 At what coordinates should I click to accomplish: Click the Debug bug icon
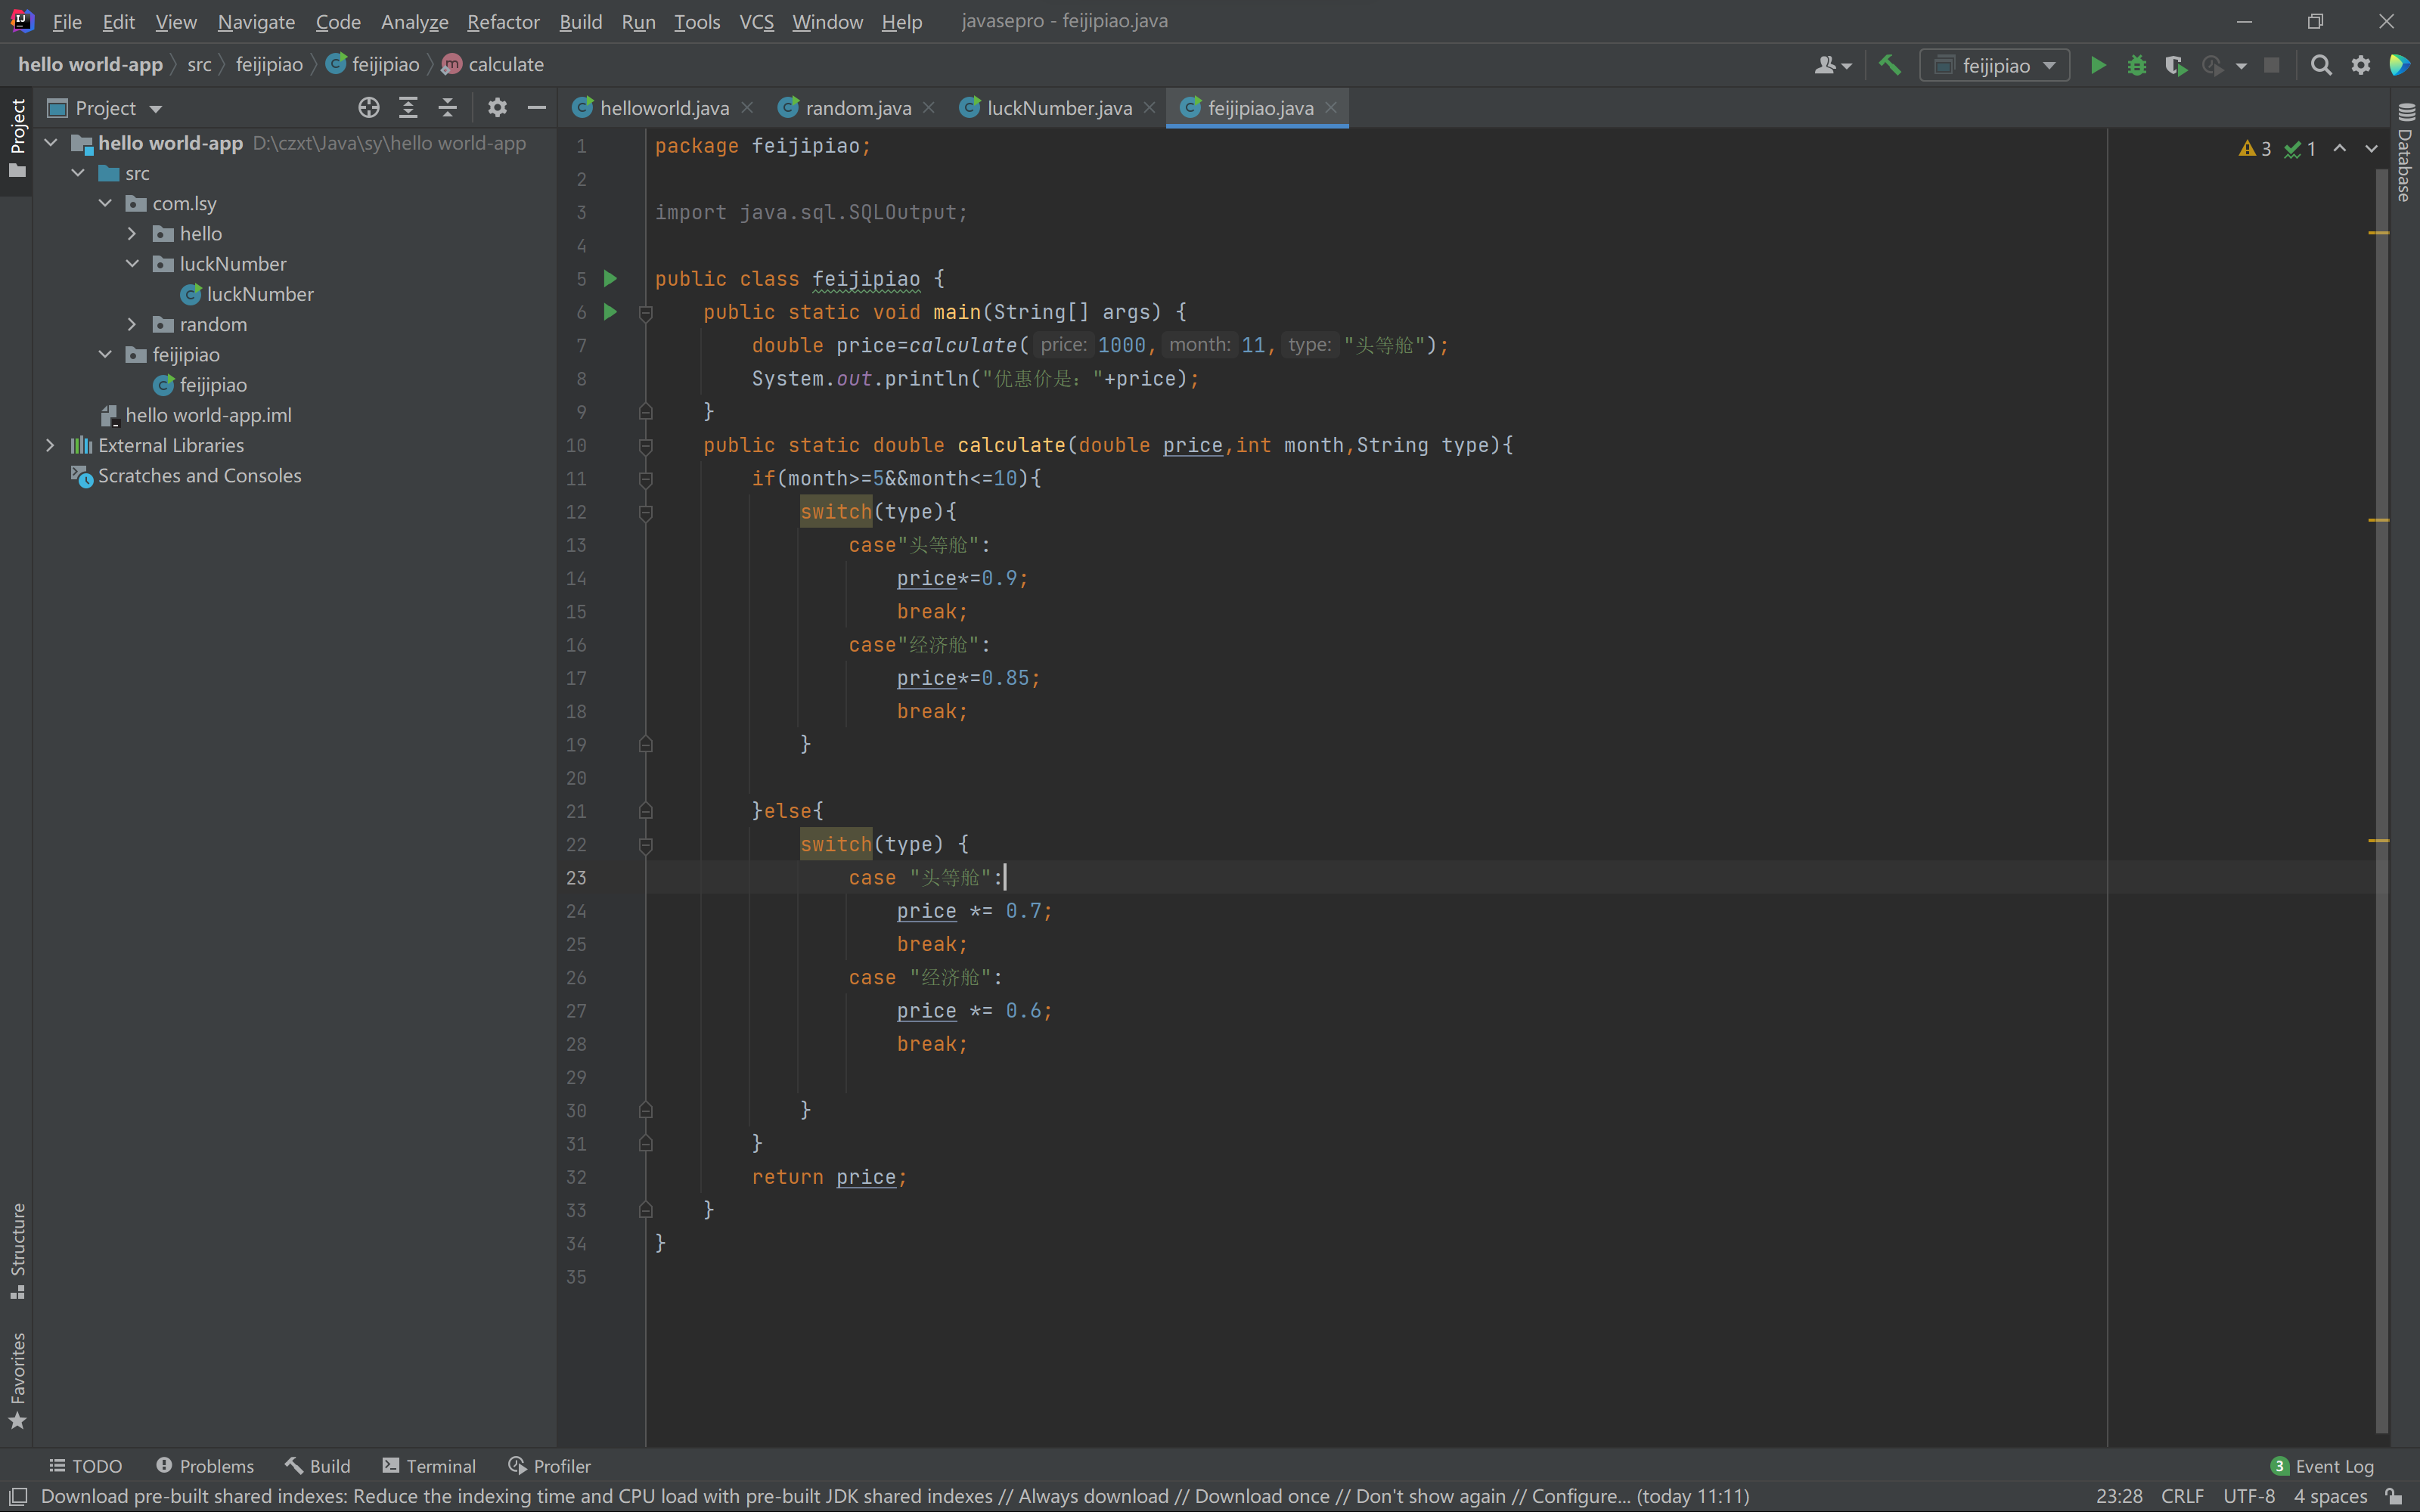tap(2137, 65)
